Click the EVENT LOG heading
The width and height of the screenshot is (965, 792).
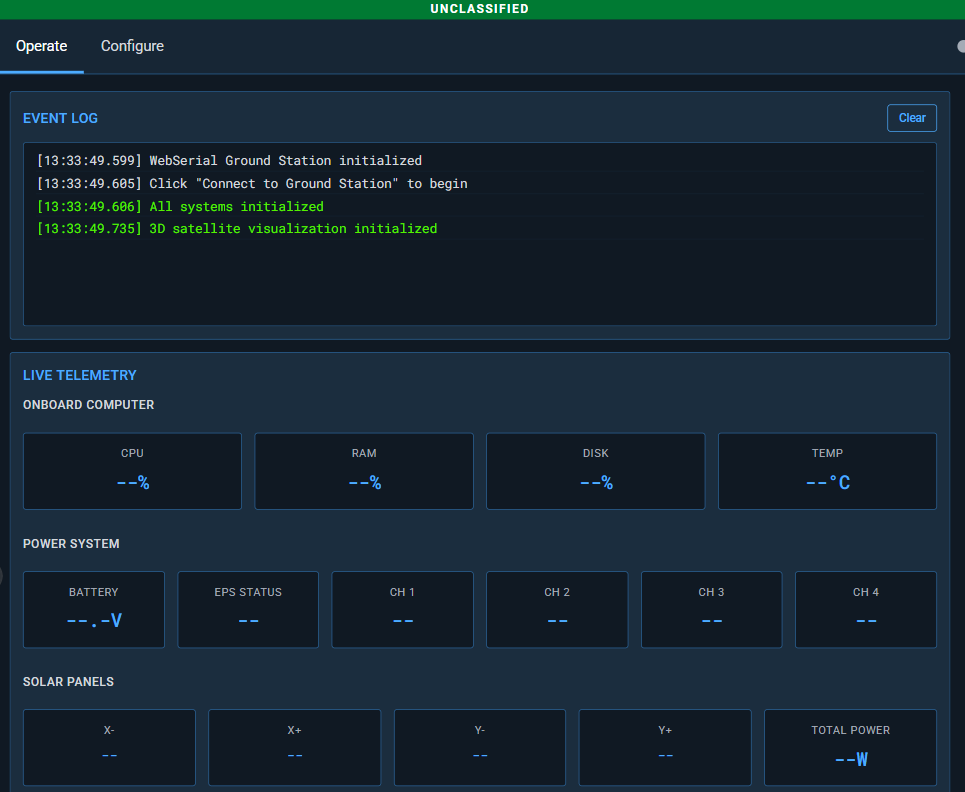tap(60, 118)
